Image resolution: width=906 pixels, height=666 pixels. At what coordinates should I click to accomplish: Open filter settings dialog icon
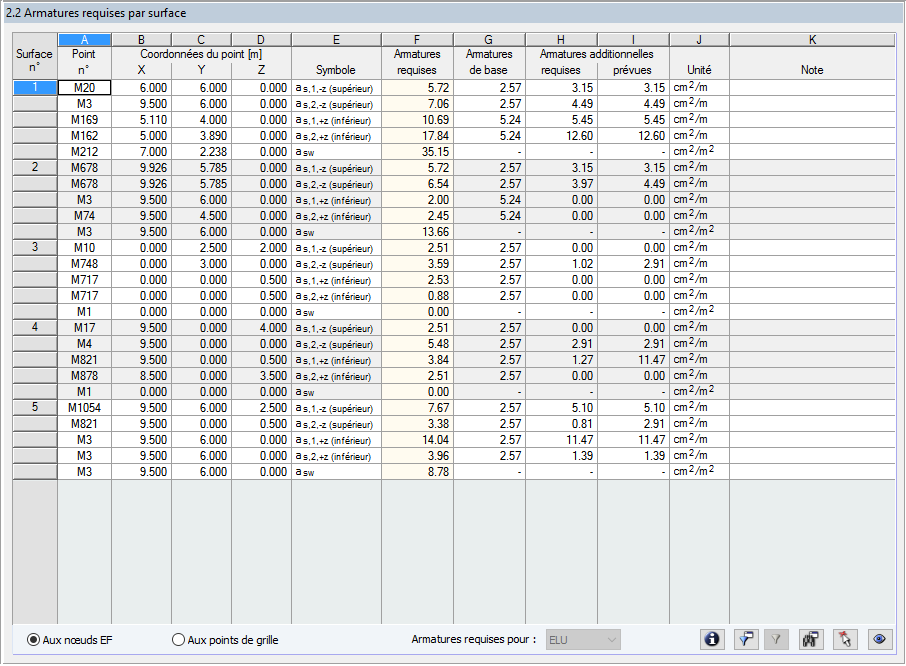pyautogui.click(x=746, y=639)
